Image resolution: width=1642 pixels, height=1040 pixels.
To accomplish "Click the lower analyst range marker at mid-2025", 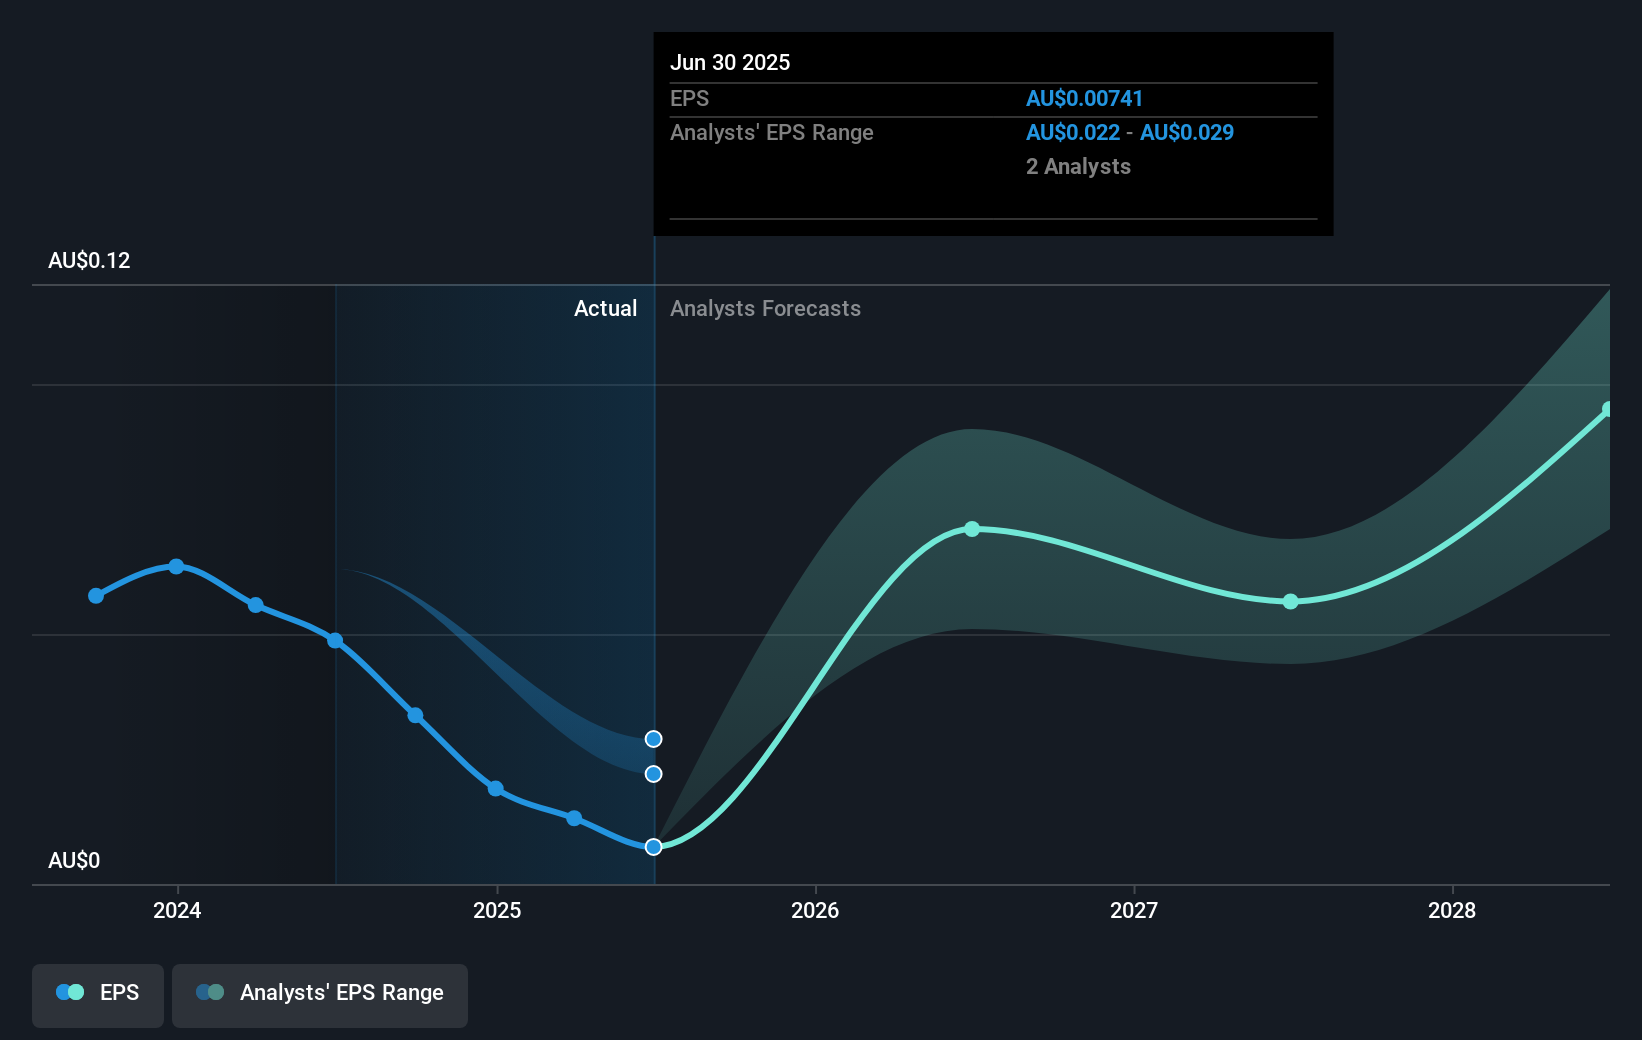I will point(653,774).
